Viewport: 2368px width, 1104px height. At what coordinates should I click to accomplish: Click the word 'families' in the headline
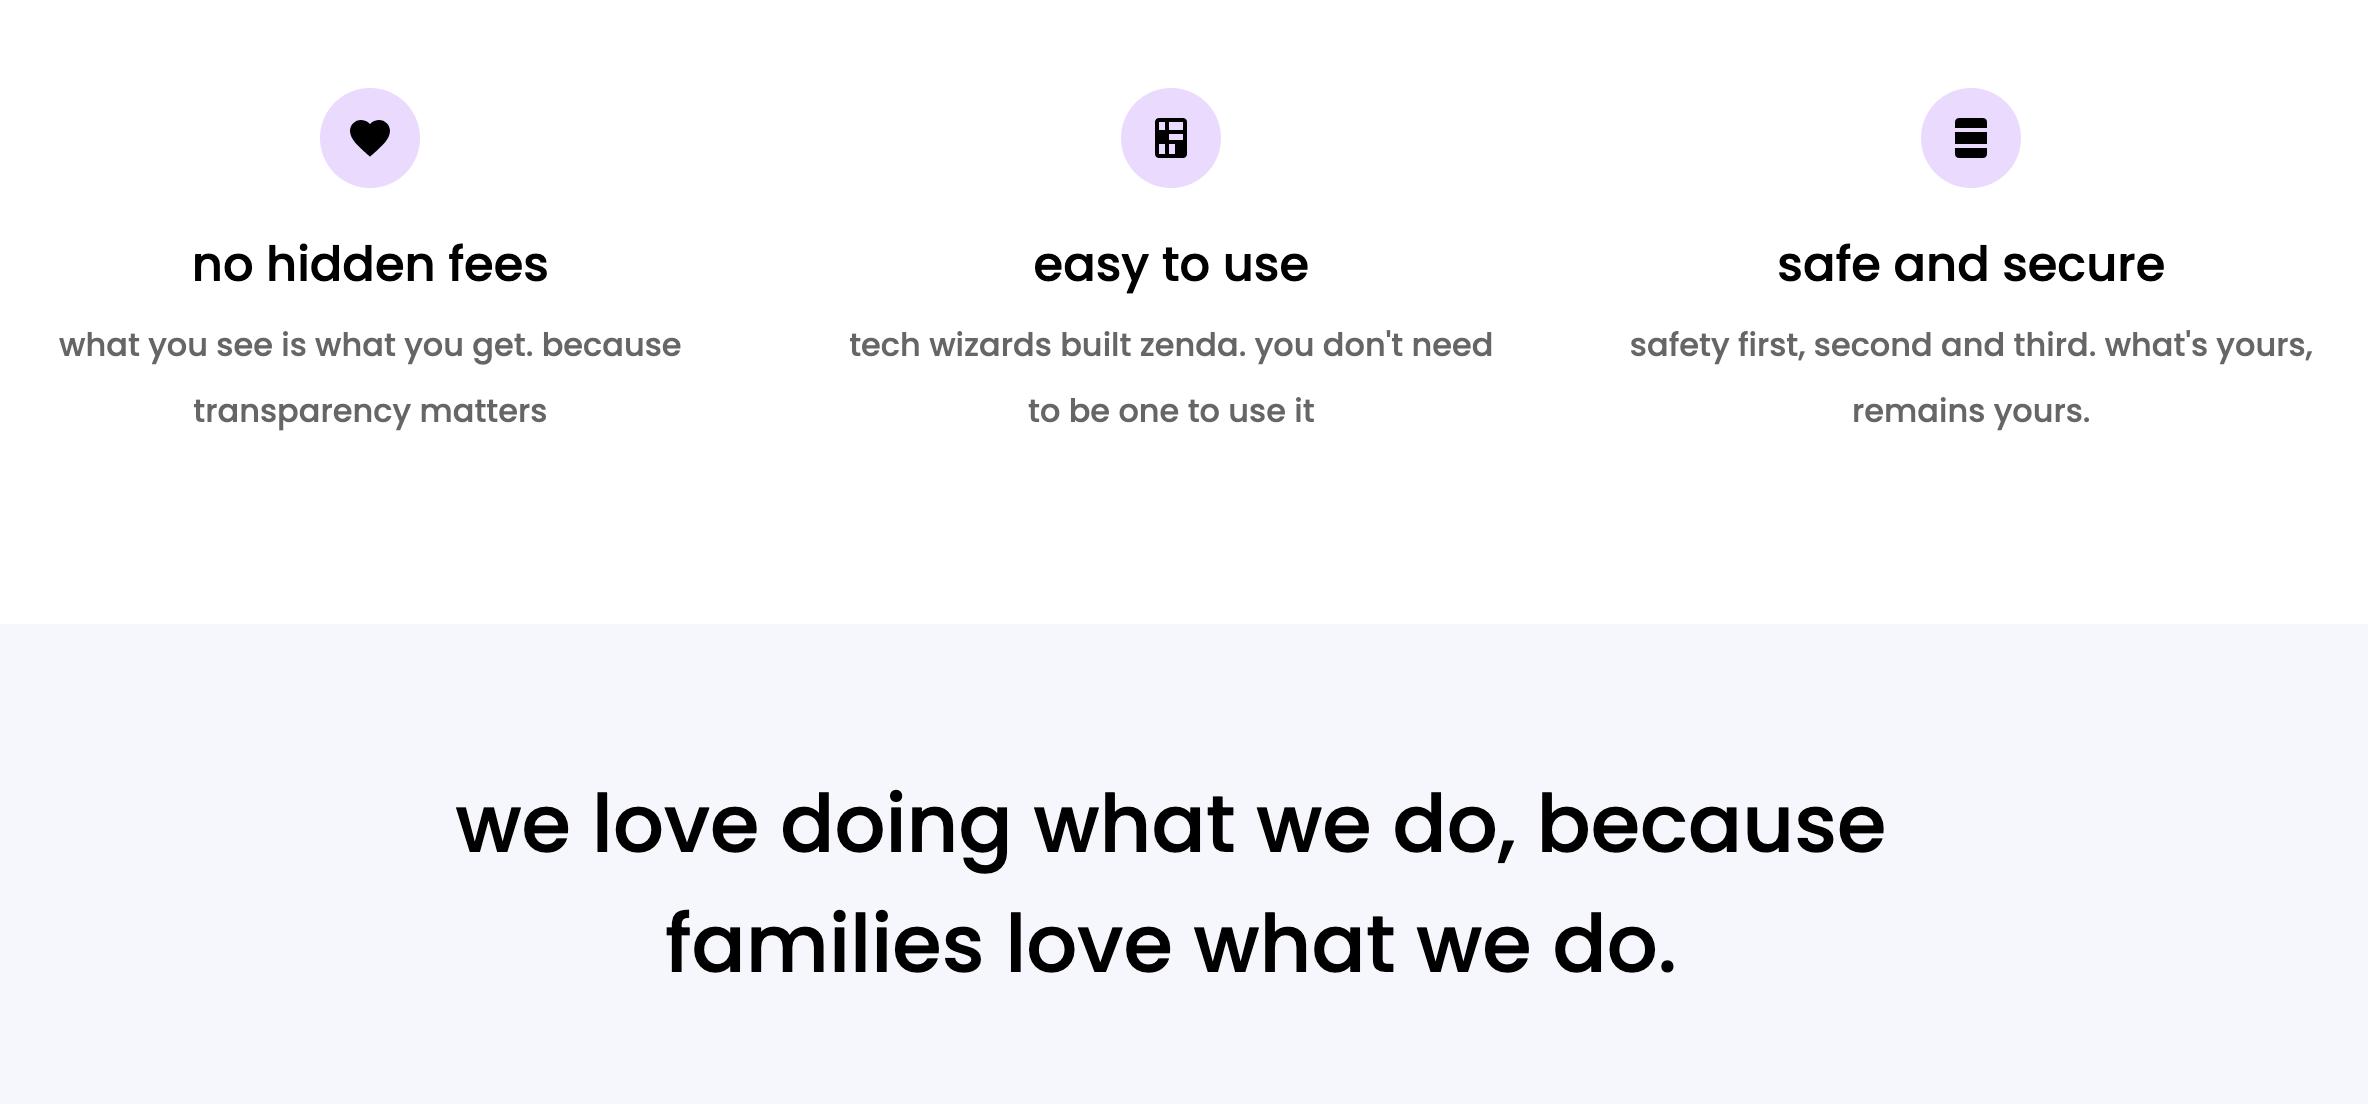(824, 945)
